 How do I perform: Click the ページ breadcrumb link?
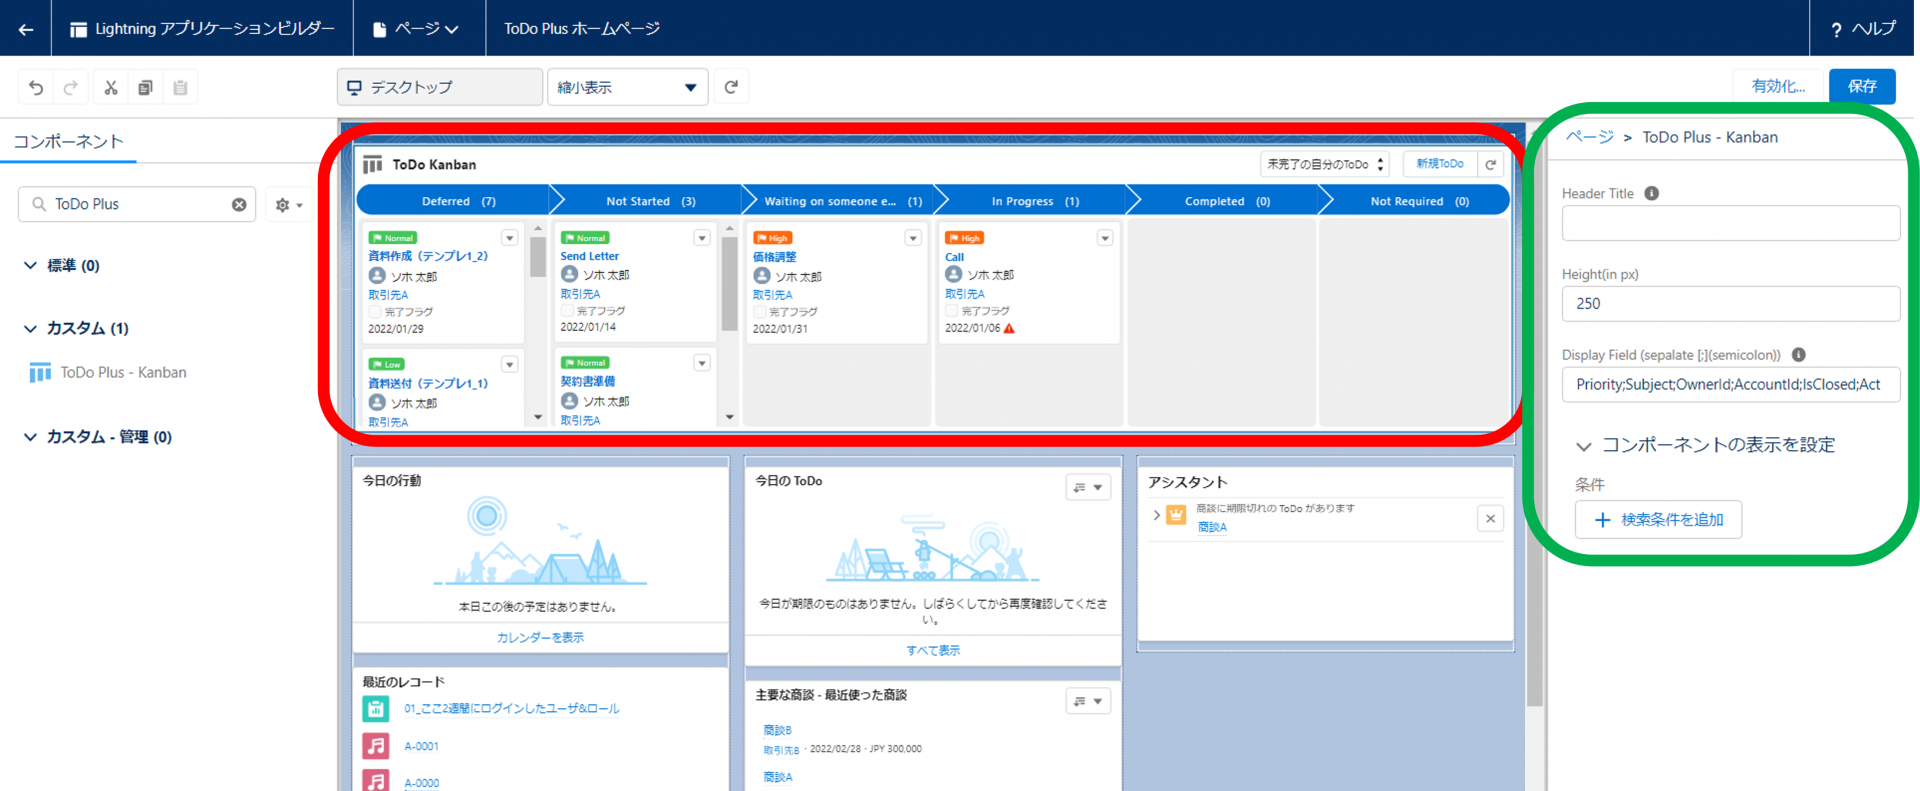click(1589, 137)
